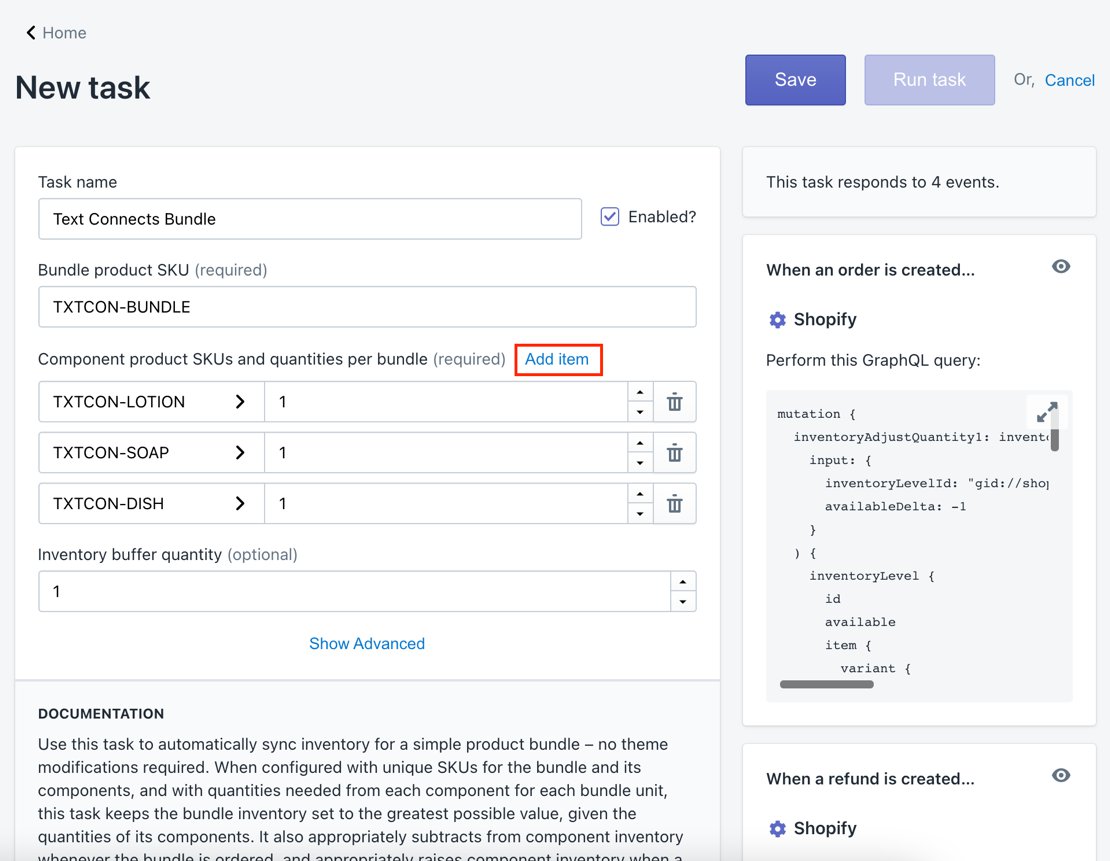Expand the GraphQL code preview to fullscreen
The height and width of the screenshot is (861, 1110).
pos(1046,412)
